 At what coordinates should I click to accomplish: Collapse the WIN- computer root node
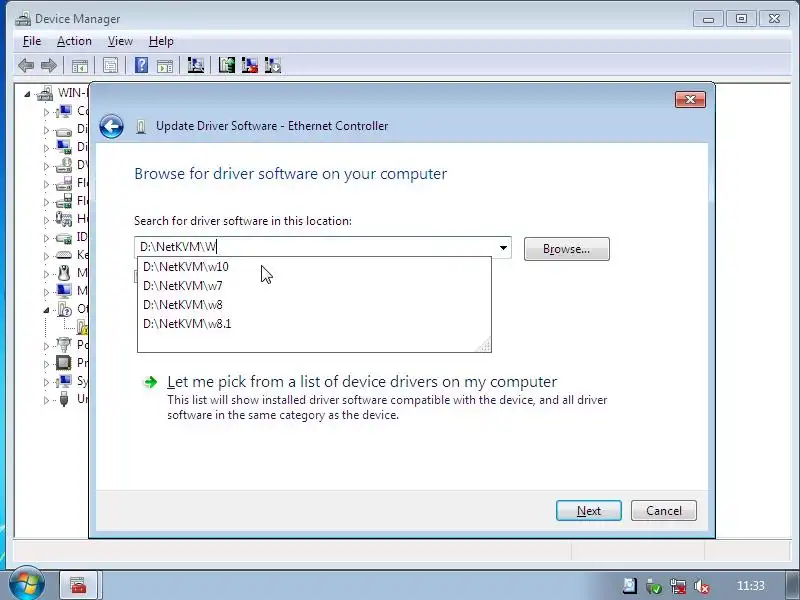click(28, 94)
